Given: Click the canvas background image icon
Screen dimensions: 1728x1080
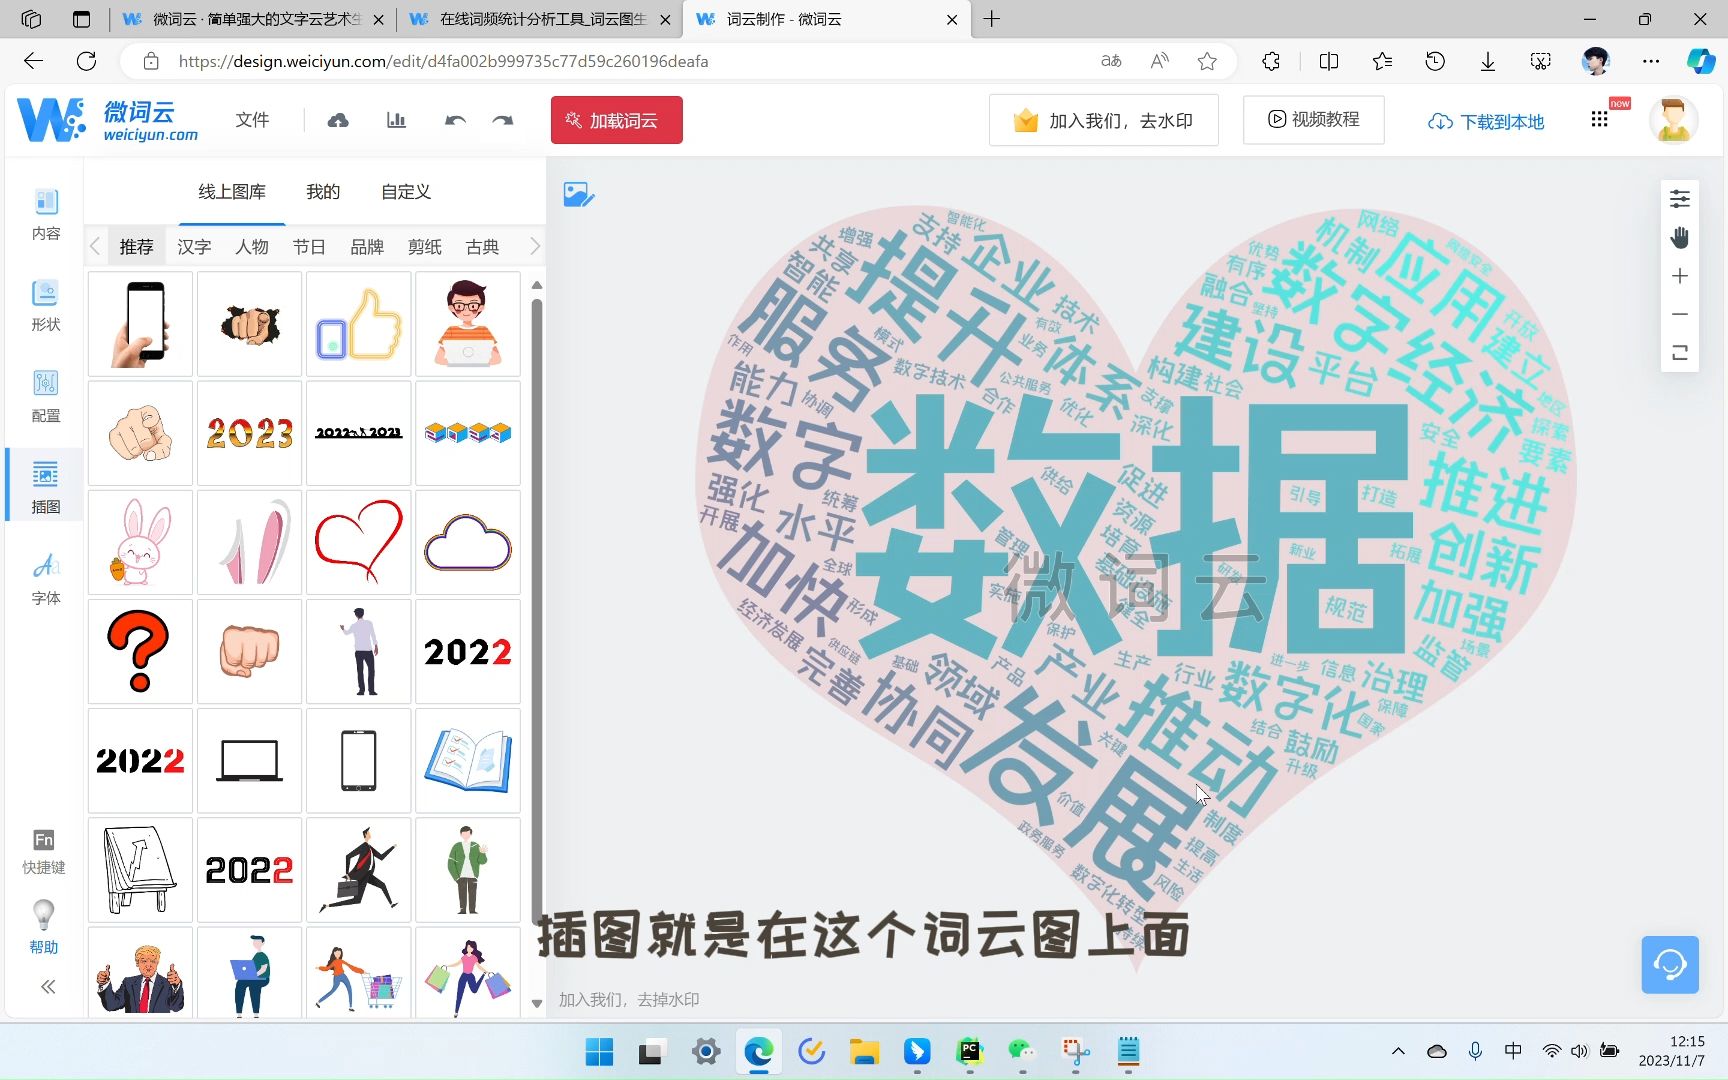Looking at the screenshot, I should coord(579,194).
